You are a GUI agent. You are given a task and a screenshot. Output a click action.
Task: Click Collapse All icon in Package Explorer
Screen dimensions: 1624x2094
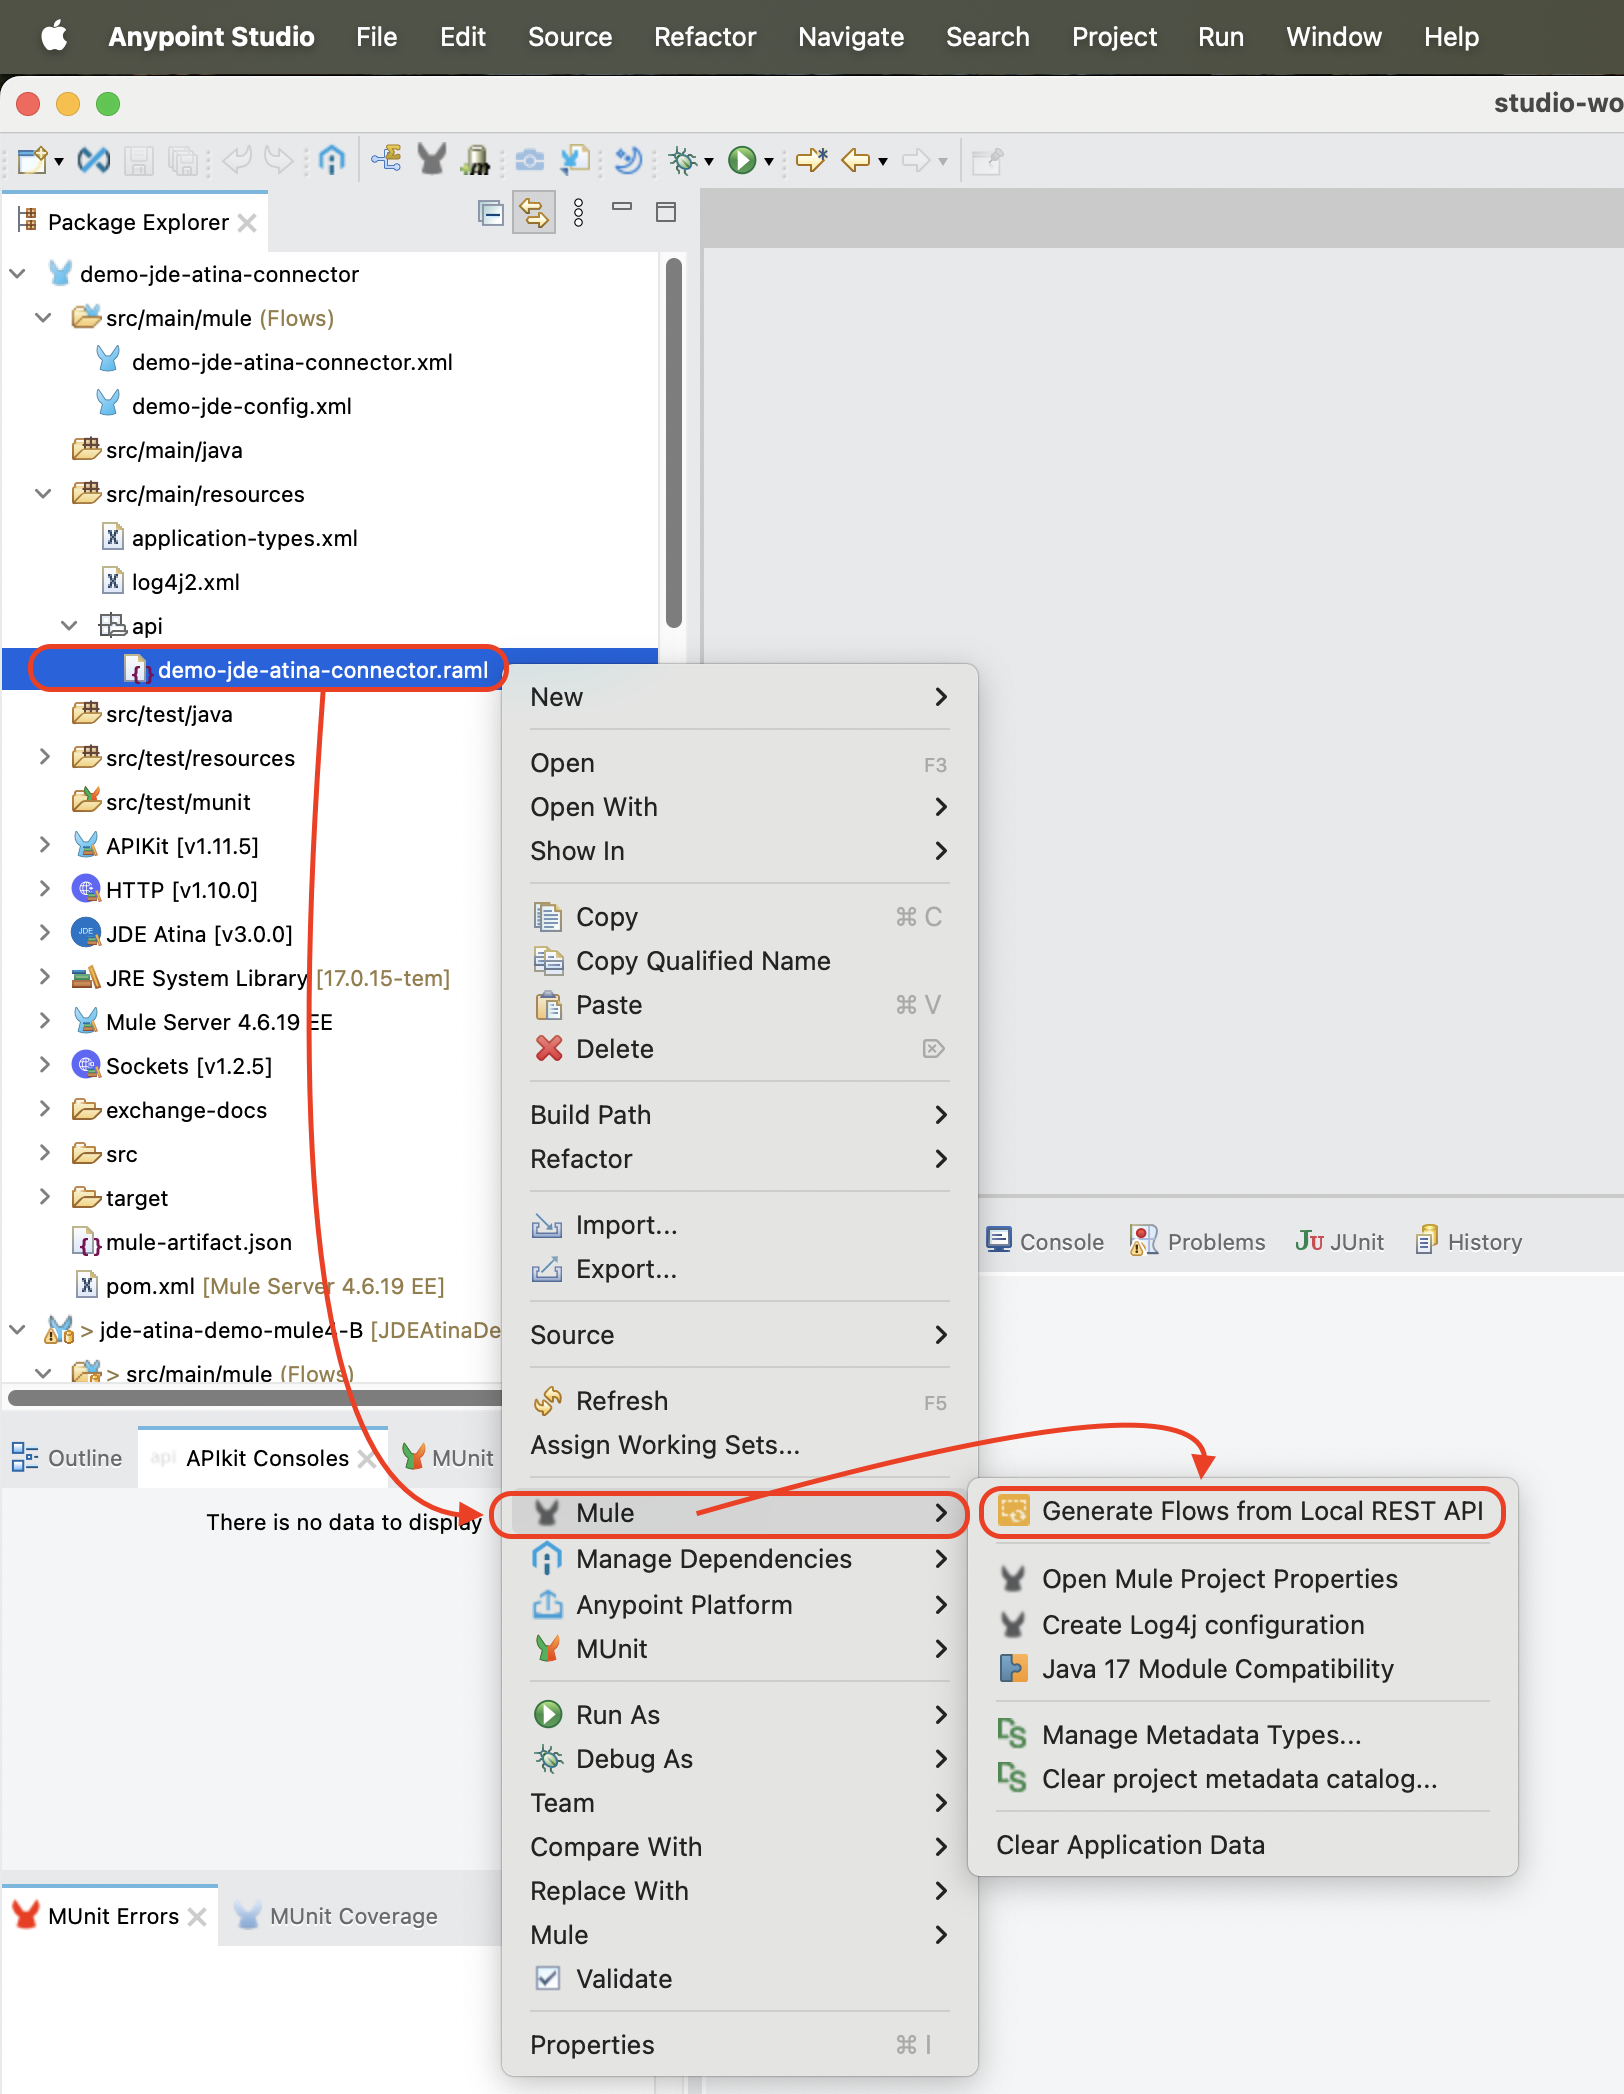[490, 212]
